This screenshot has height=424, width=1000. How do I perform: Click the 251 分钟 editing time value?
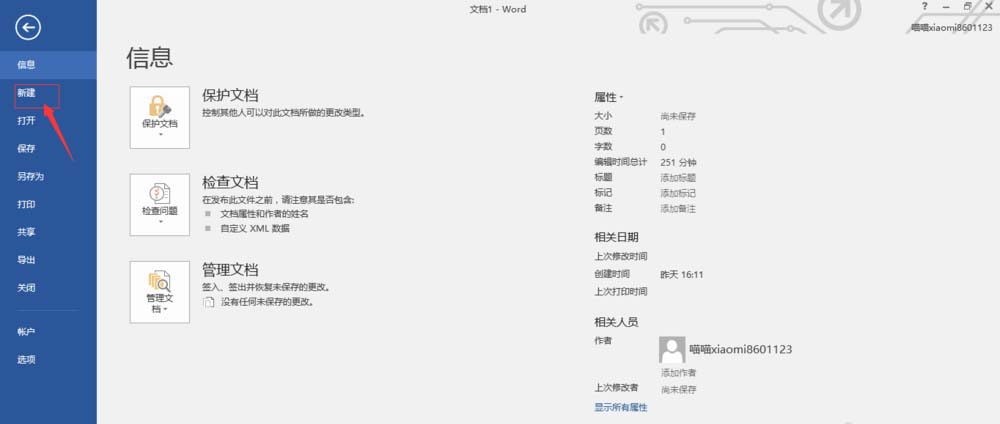(x=679, y=163)
